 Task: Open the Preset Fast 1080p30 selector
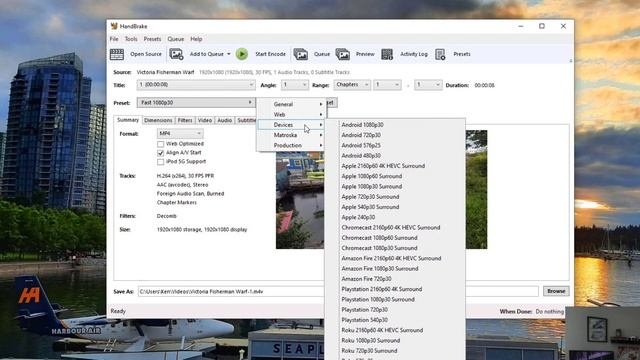pos(196,103)
